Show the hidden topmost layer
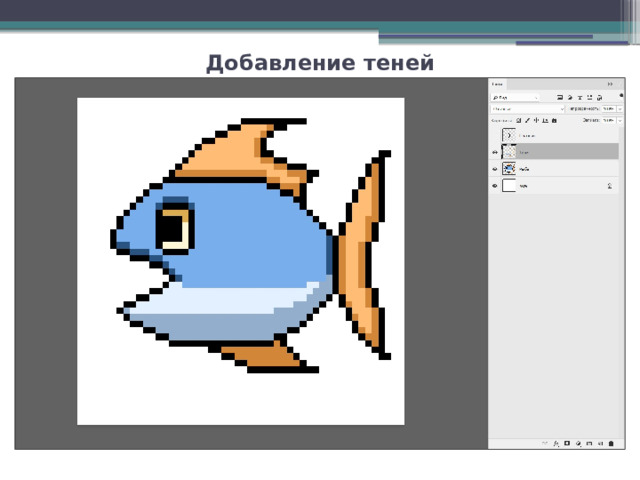The image size is (640, 480). click(x=495, y=136)
